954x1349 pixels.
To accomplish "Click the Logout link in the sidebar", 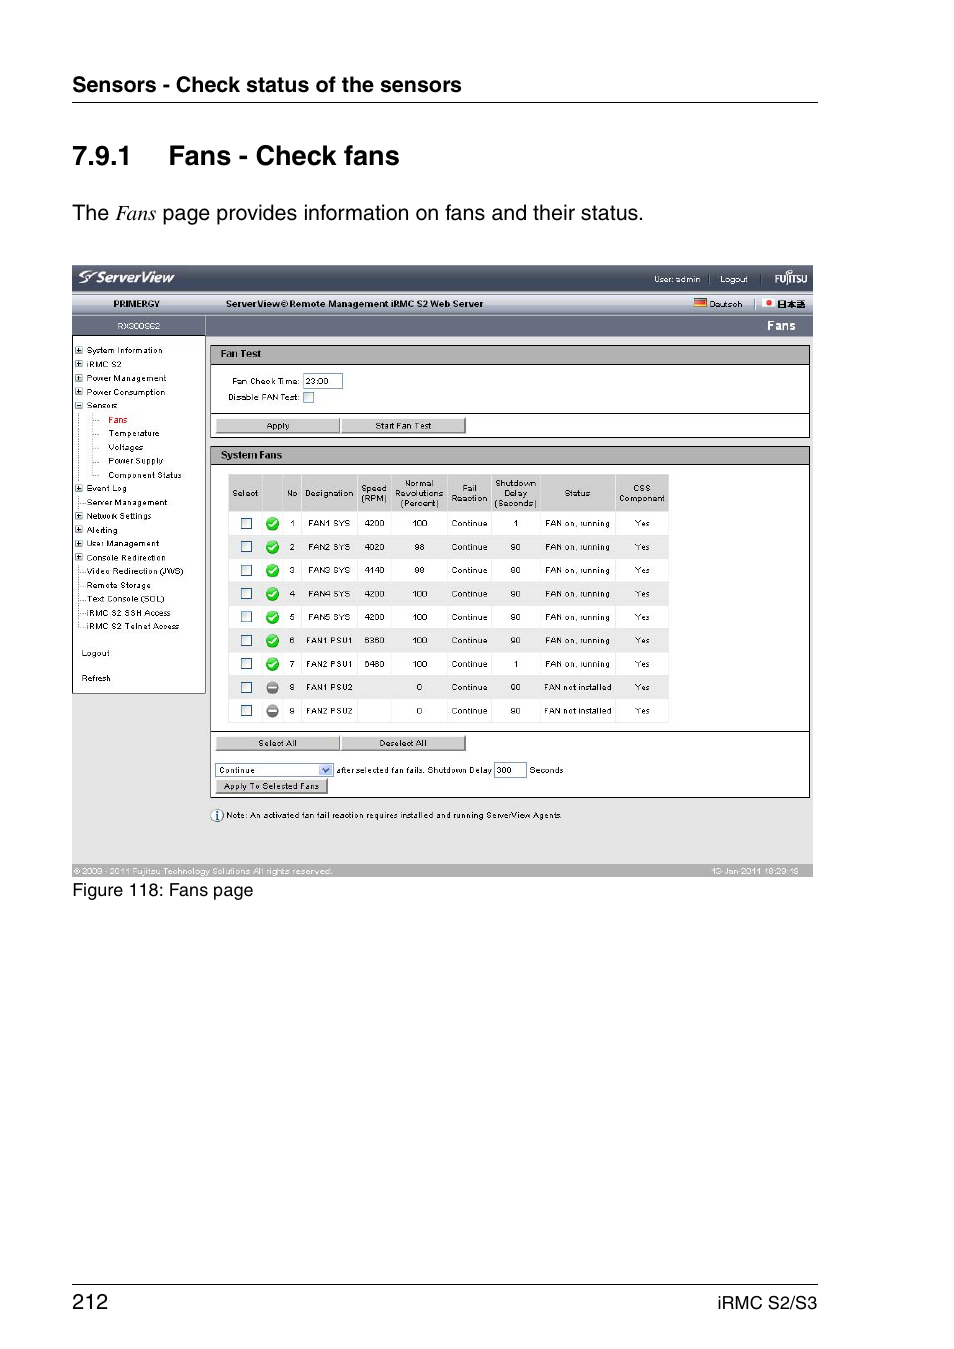I will tap(96, 653).
